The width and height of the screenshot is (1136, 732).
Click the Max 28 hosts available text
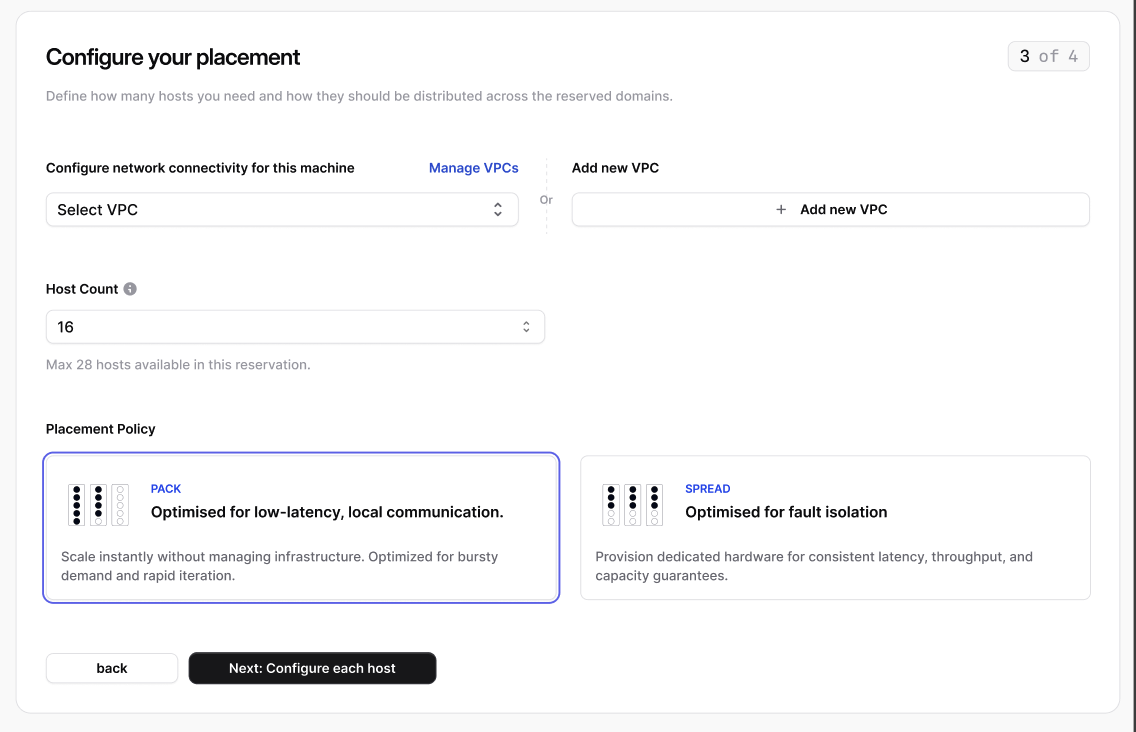[x=178, y=365]
